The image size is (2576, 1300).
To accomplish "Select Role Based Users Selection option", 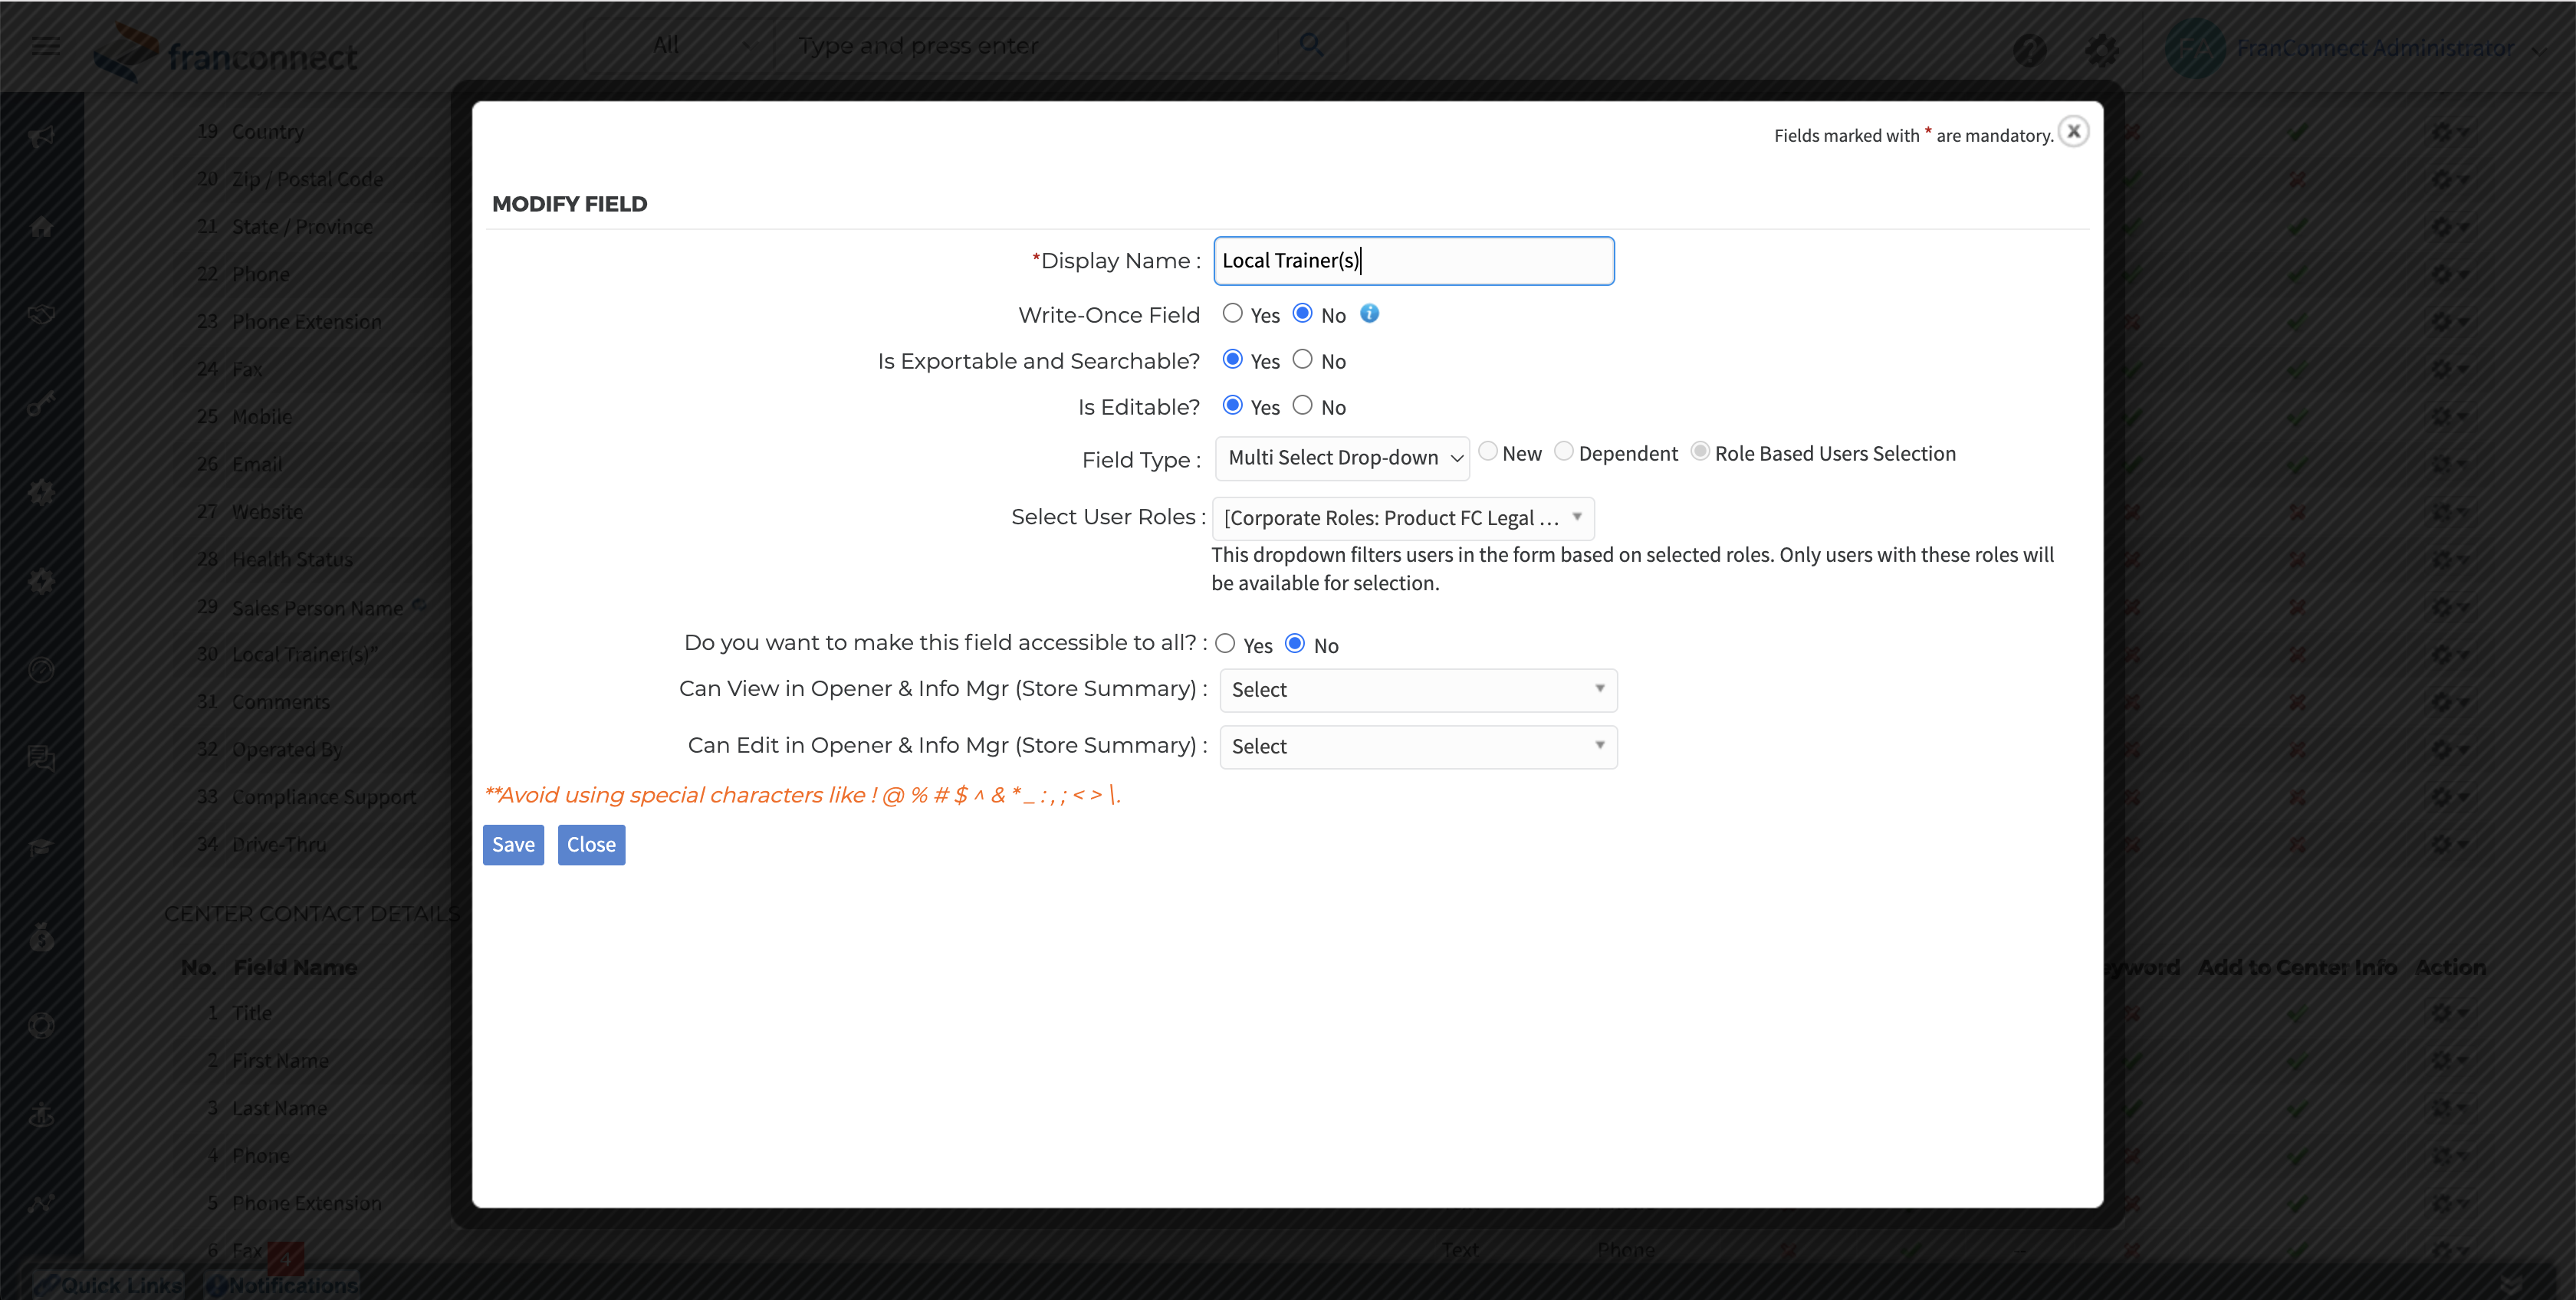I will pyautogui.click(x=1700, y=452).
